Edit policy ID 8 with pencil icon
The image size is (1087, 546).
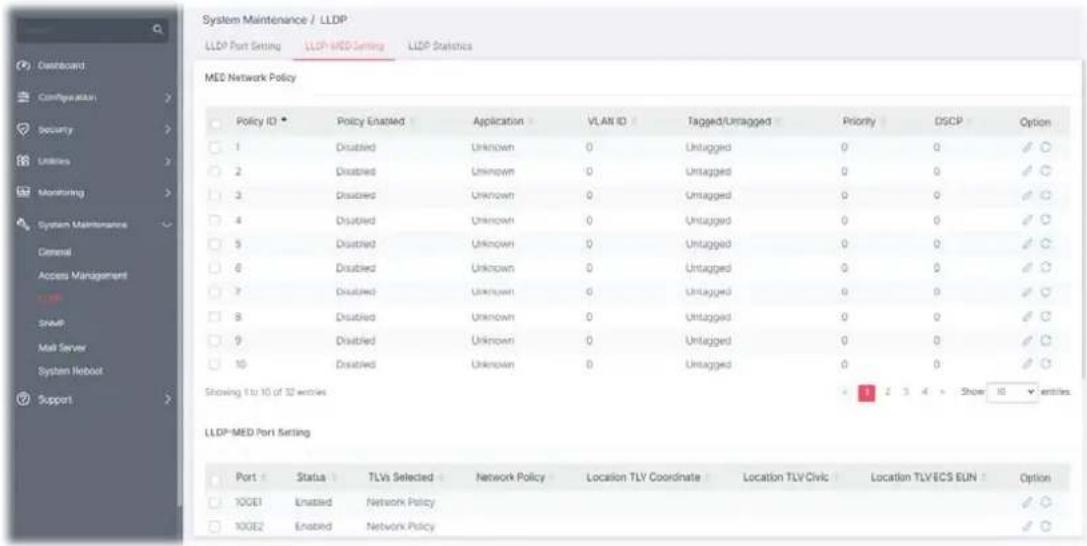pos(1029,317)
